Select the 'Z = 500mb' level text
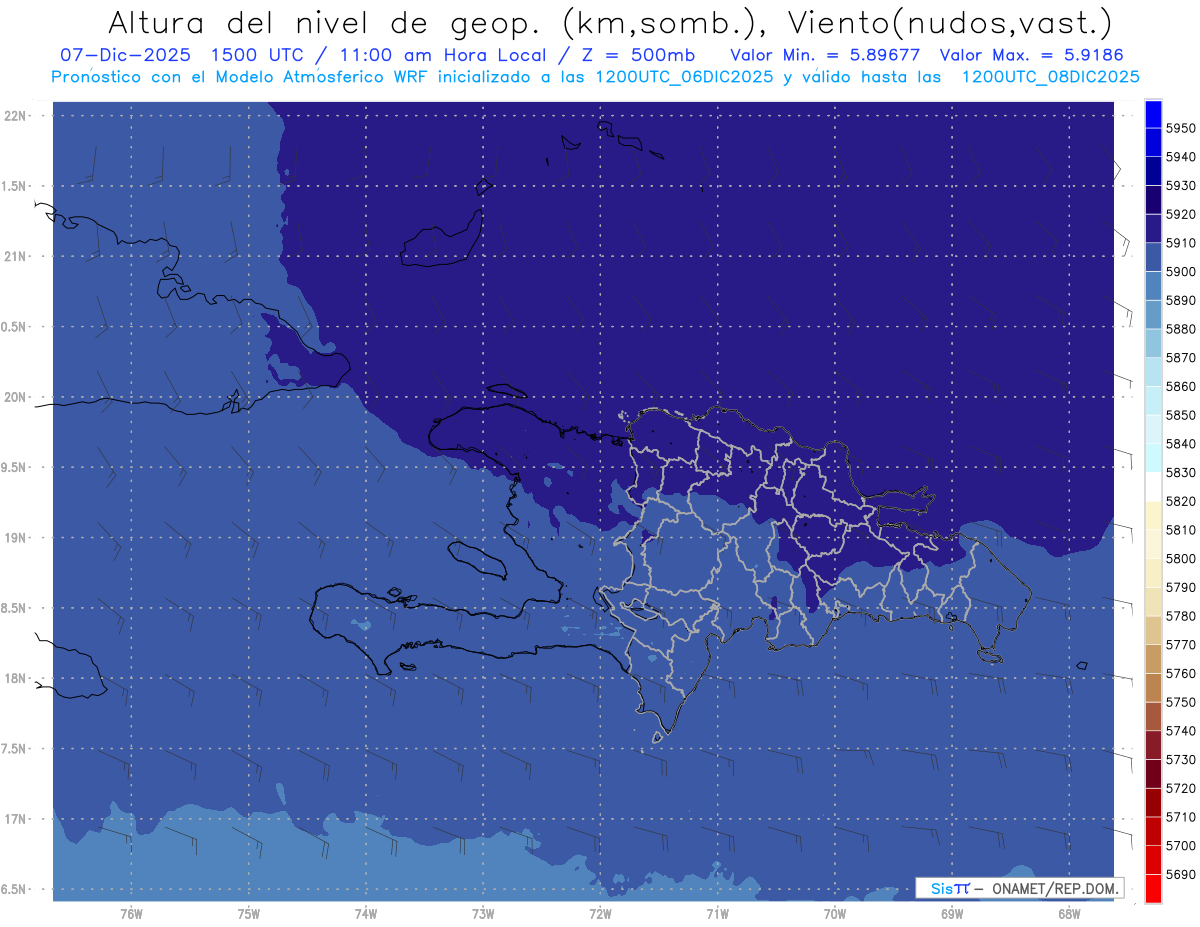This screenshot has width=1200, height=927. (x=640, y=56)
